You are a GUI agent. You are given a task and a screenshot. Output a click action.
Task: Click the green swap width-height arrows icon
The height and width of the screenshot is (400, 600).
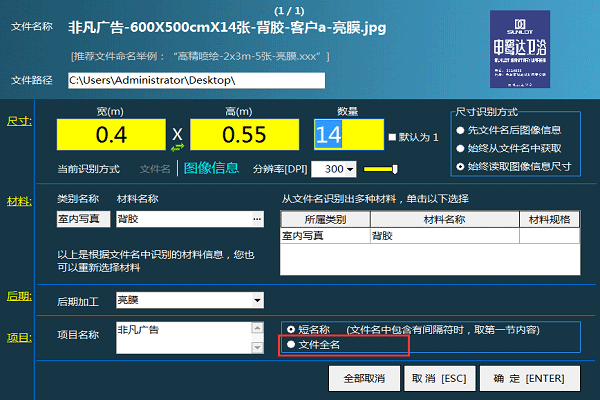tap(178, 146)
